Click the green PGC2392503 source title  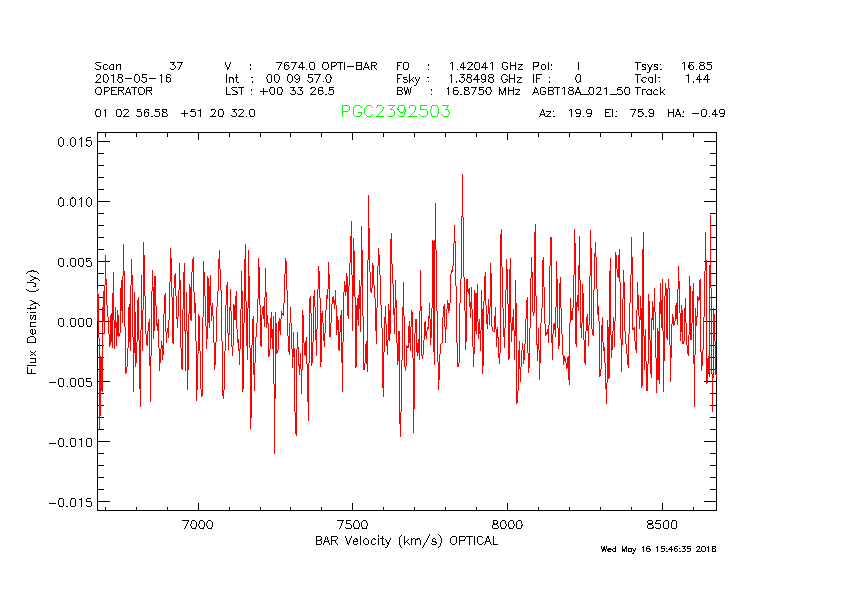pos(395,112)
